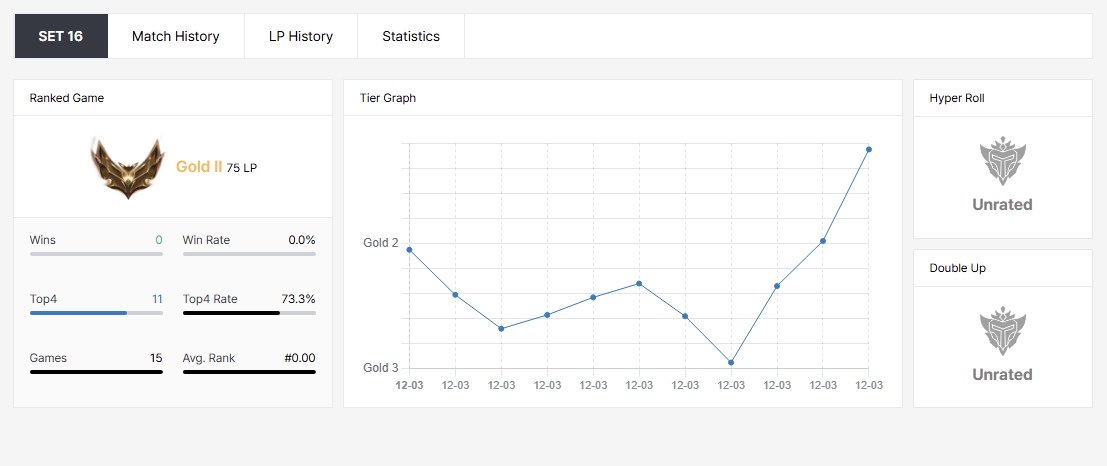This screenshot has height=466, width=1107.
Task: Click the Gold 2 axis label
Action: tap(381, 243)
